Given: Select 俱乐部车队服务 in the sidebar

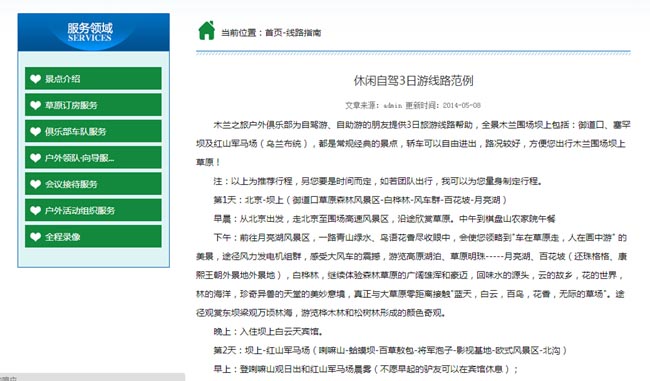Looking at the screenshot, I should point(93,131).
